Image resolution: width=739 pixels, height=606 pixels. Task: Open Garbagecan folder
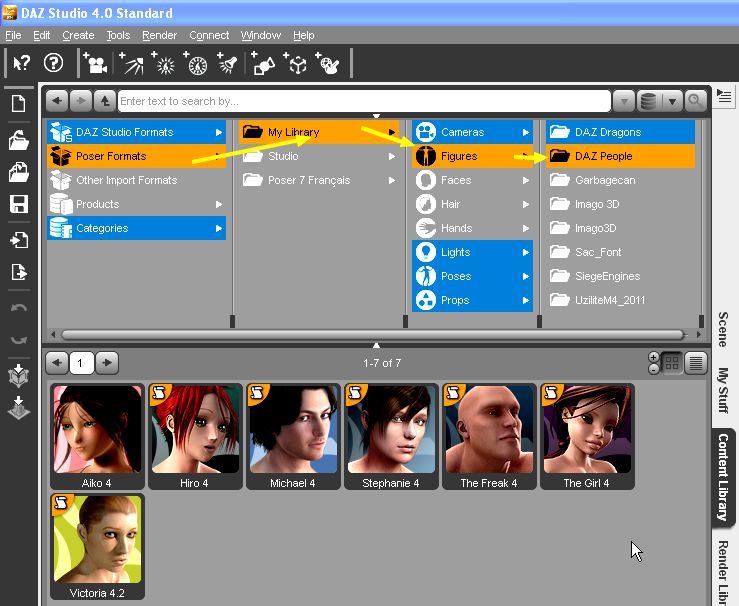pyautogui.click(x=620, y=180)
